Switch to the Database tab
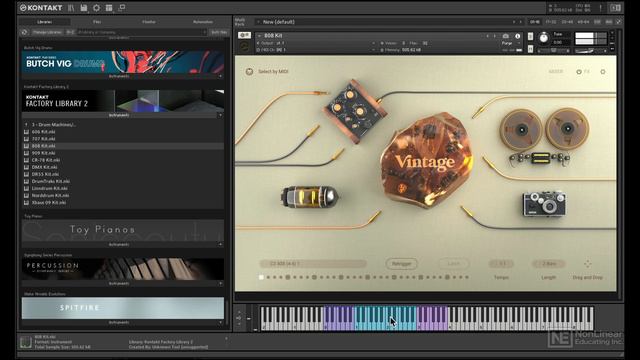This screenshot has width=640, height=360. (x=149, y=22)
